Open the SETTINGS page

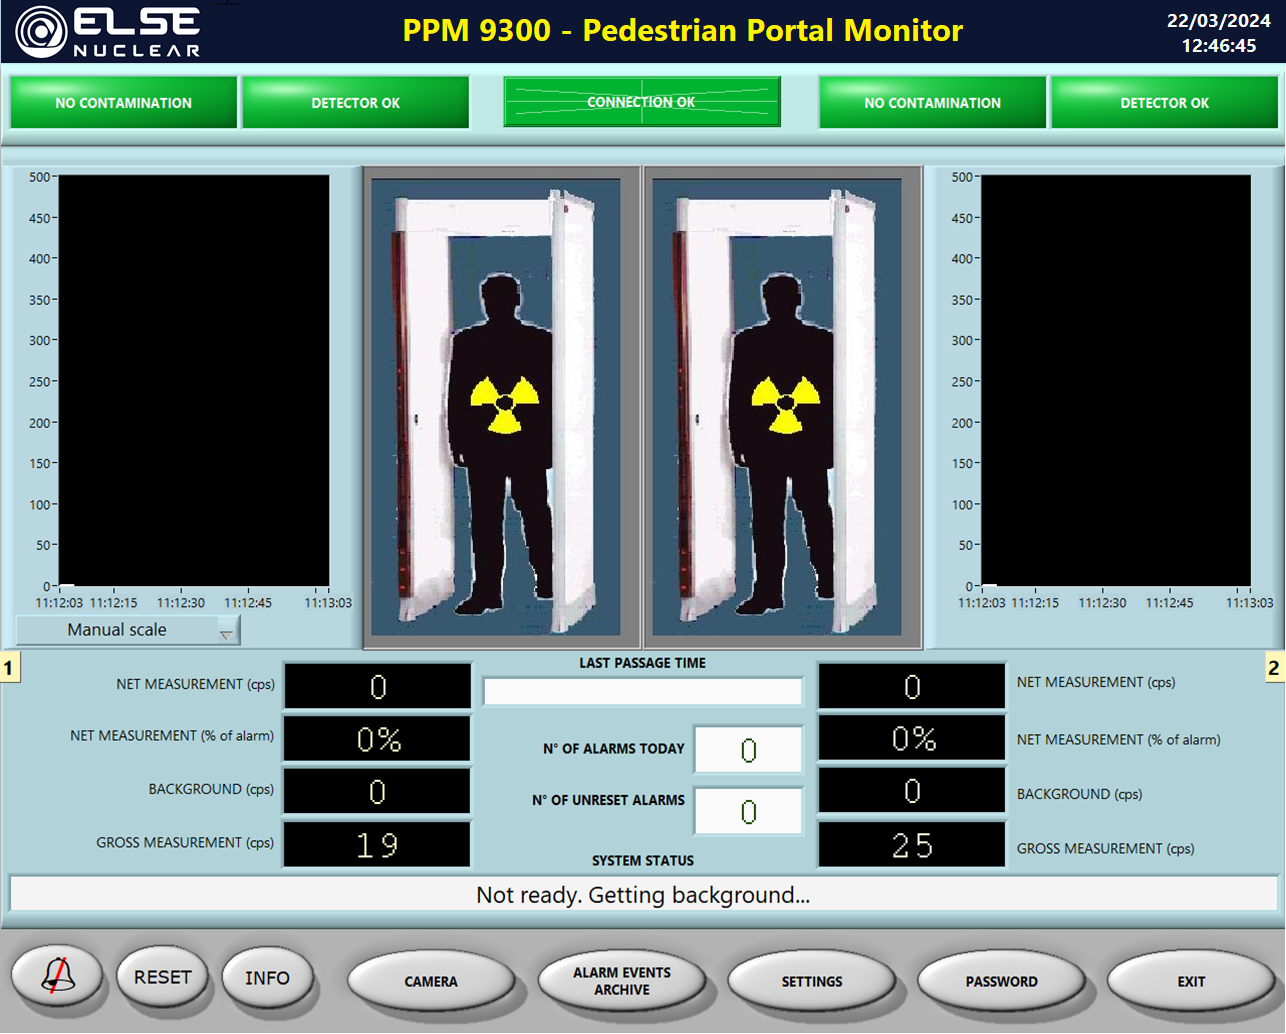811,981
